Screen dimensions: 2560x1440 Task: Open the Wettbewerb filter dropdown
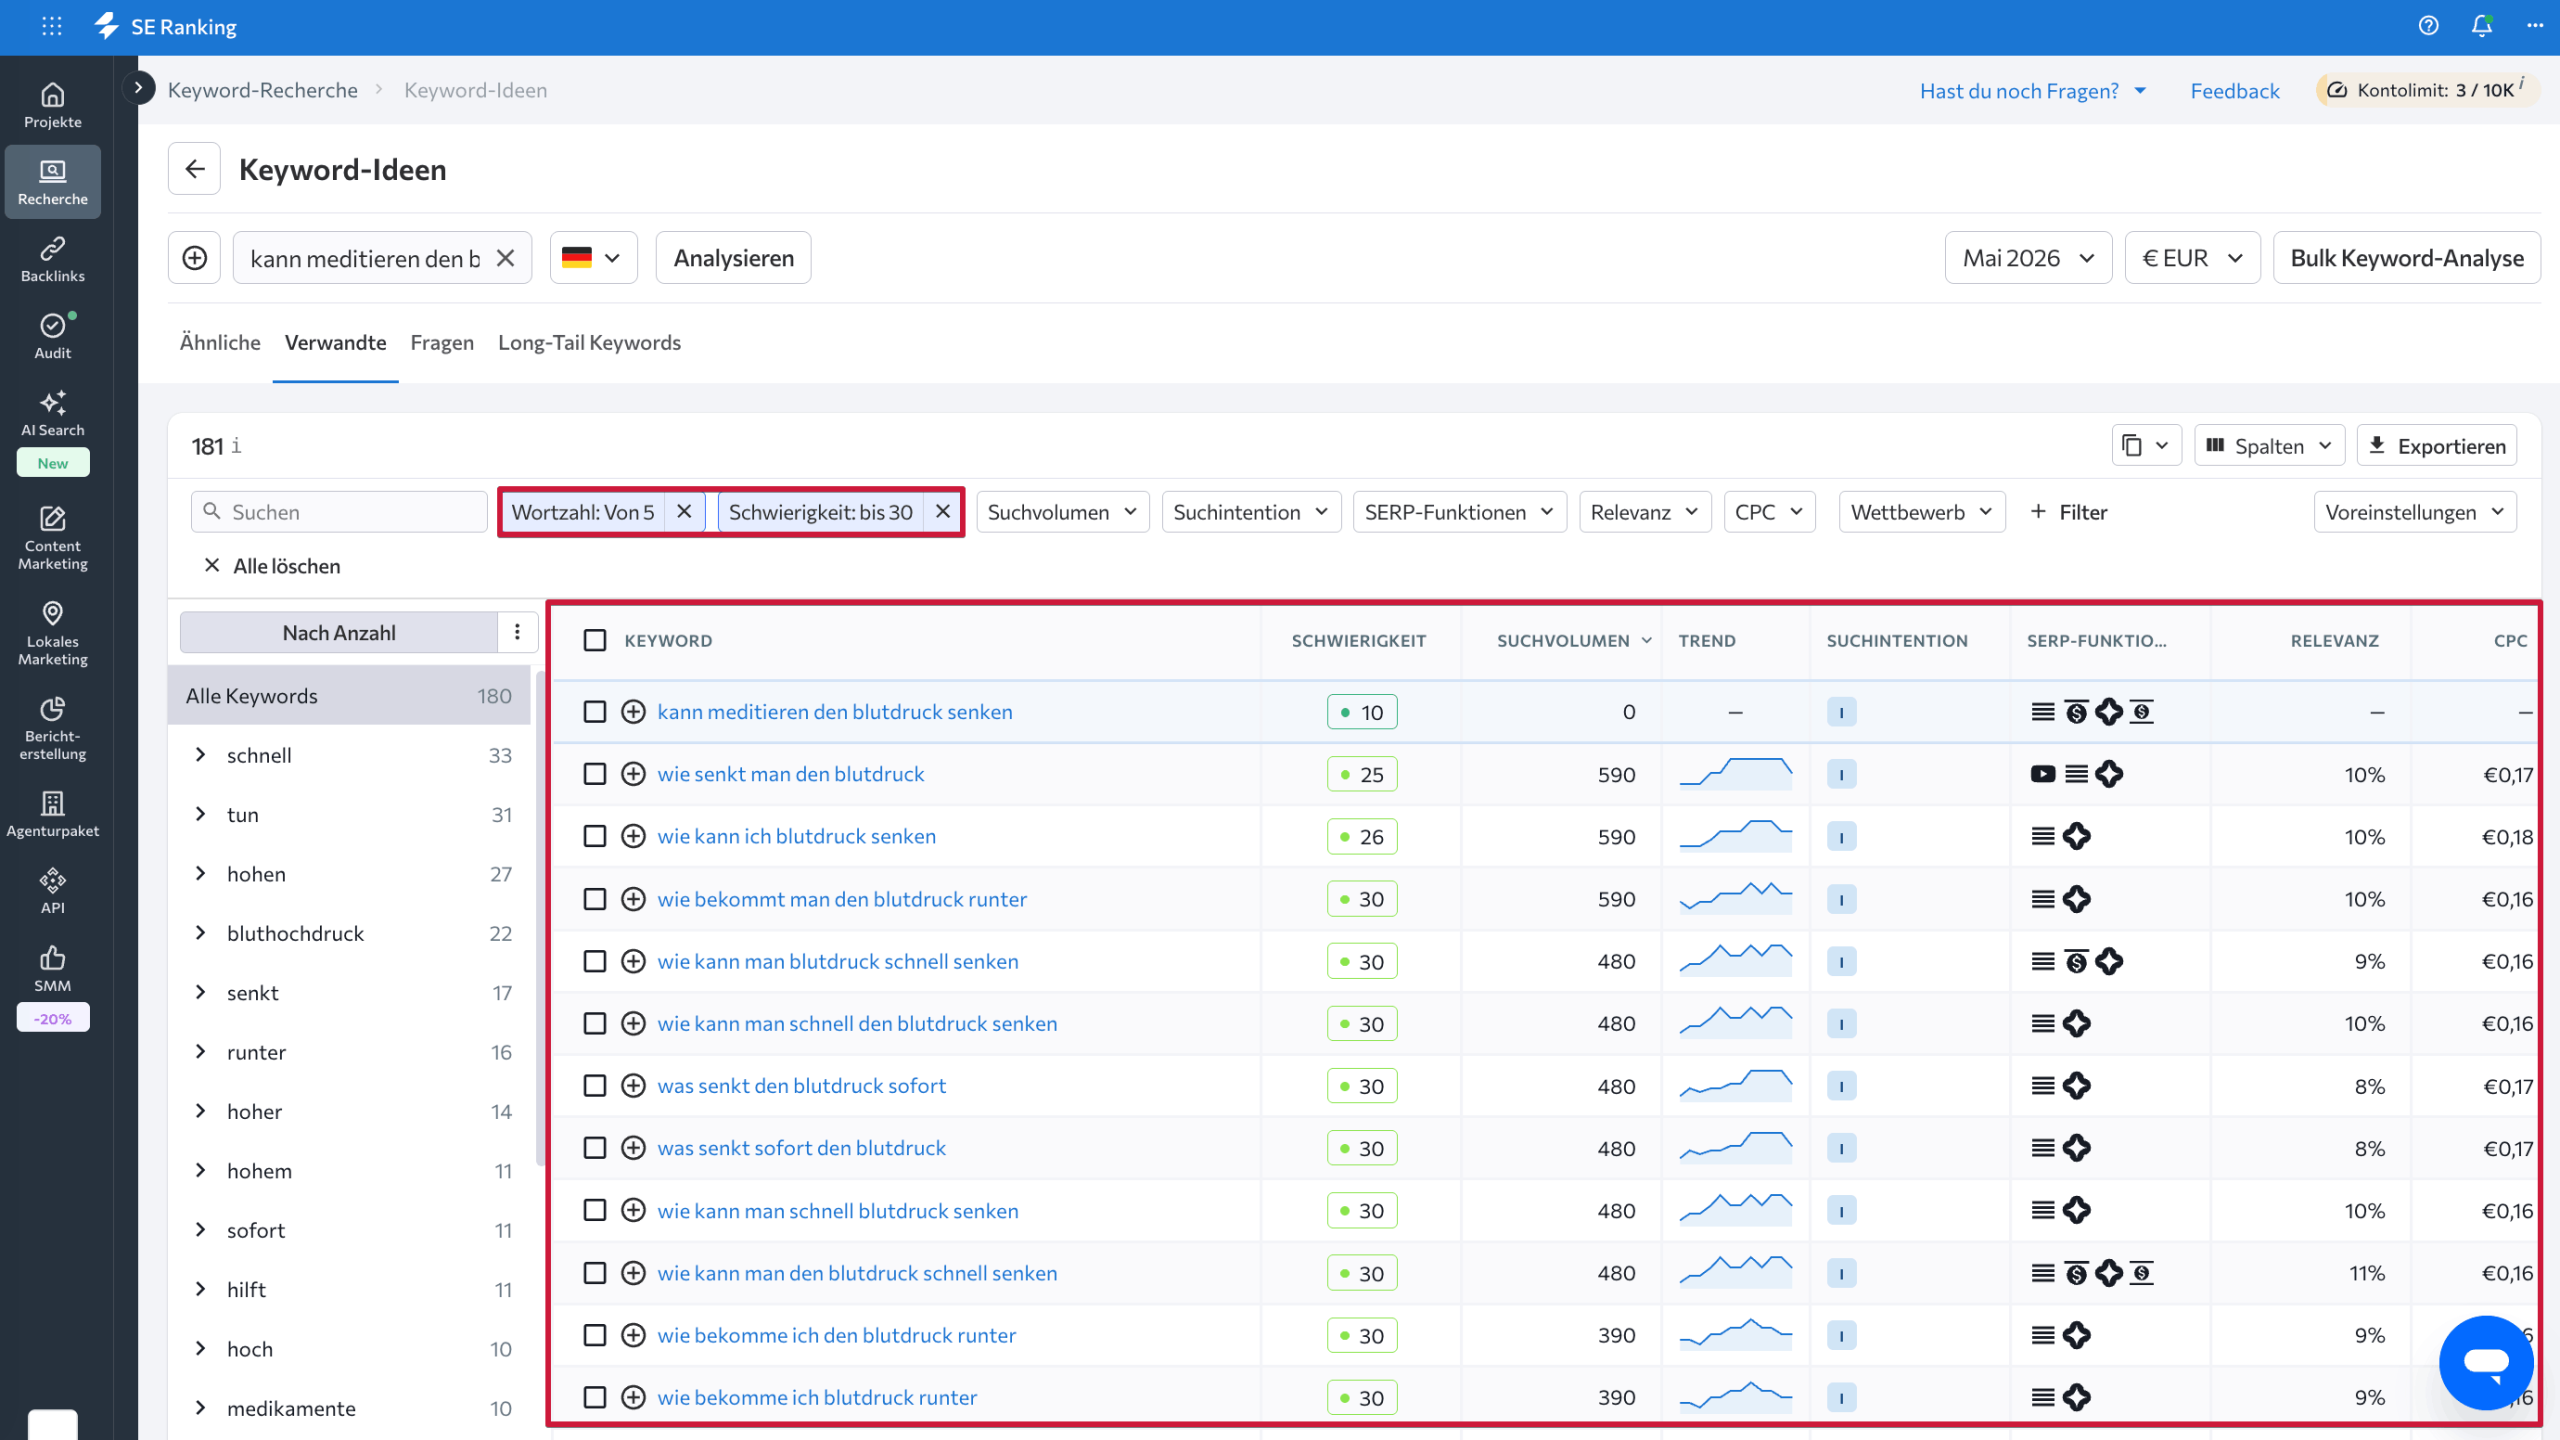click(x=1921, y=512)
